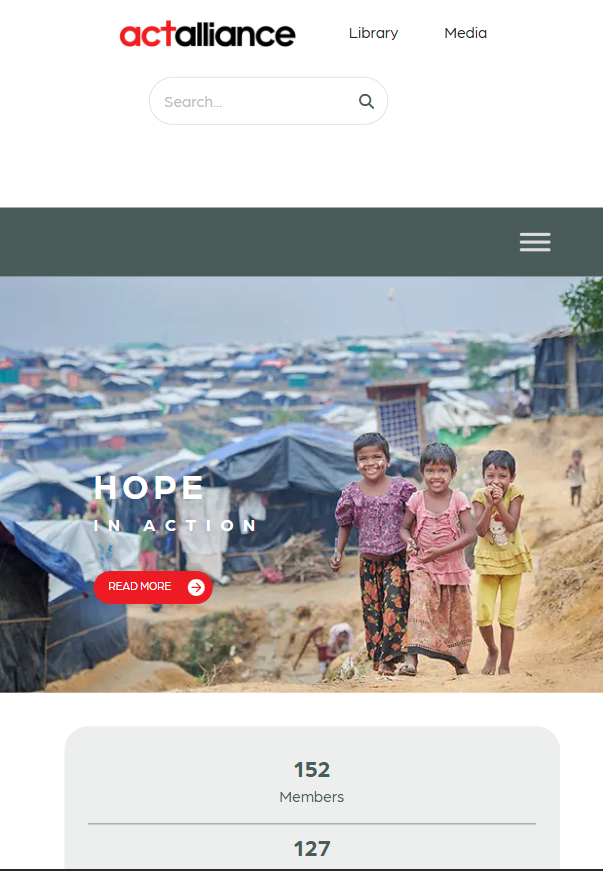
Task: Click the IN ACTION subtitle
Action: pyautogui.click(x=175, y=525)
